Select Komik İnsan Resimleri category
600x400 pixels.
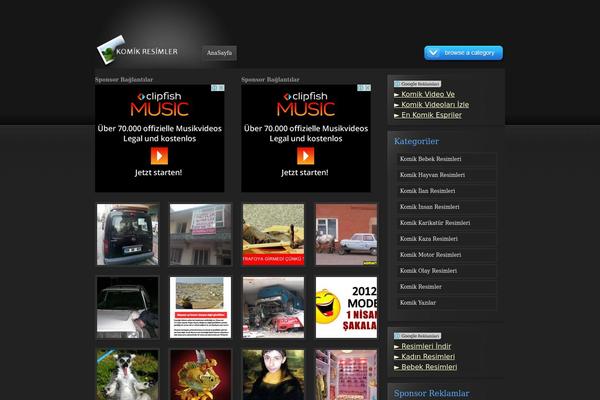coord(446,207)
